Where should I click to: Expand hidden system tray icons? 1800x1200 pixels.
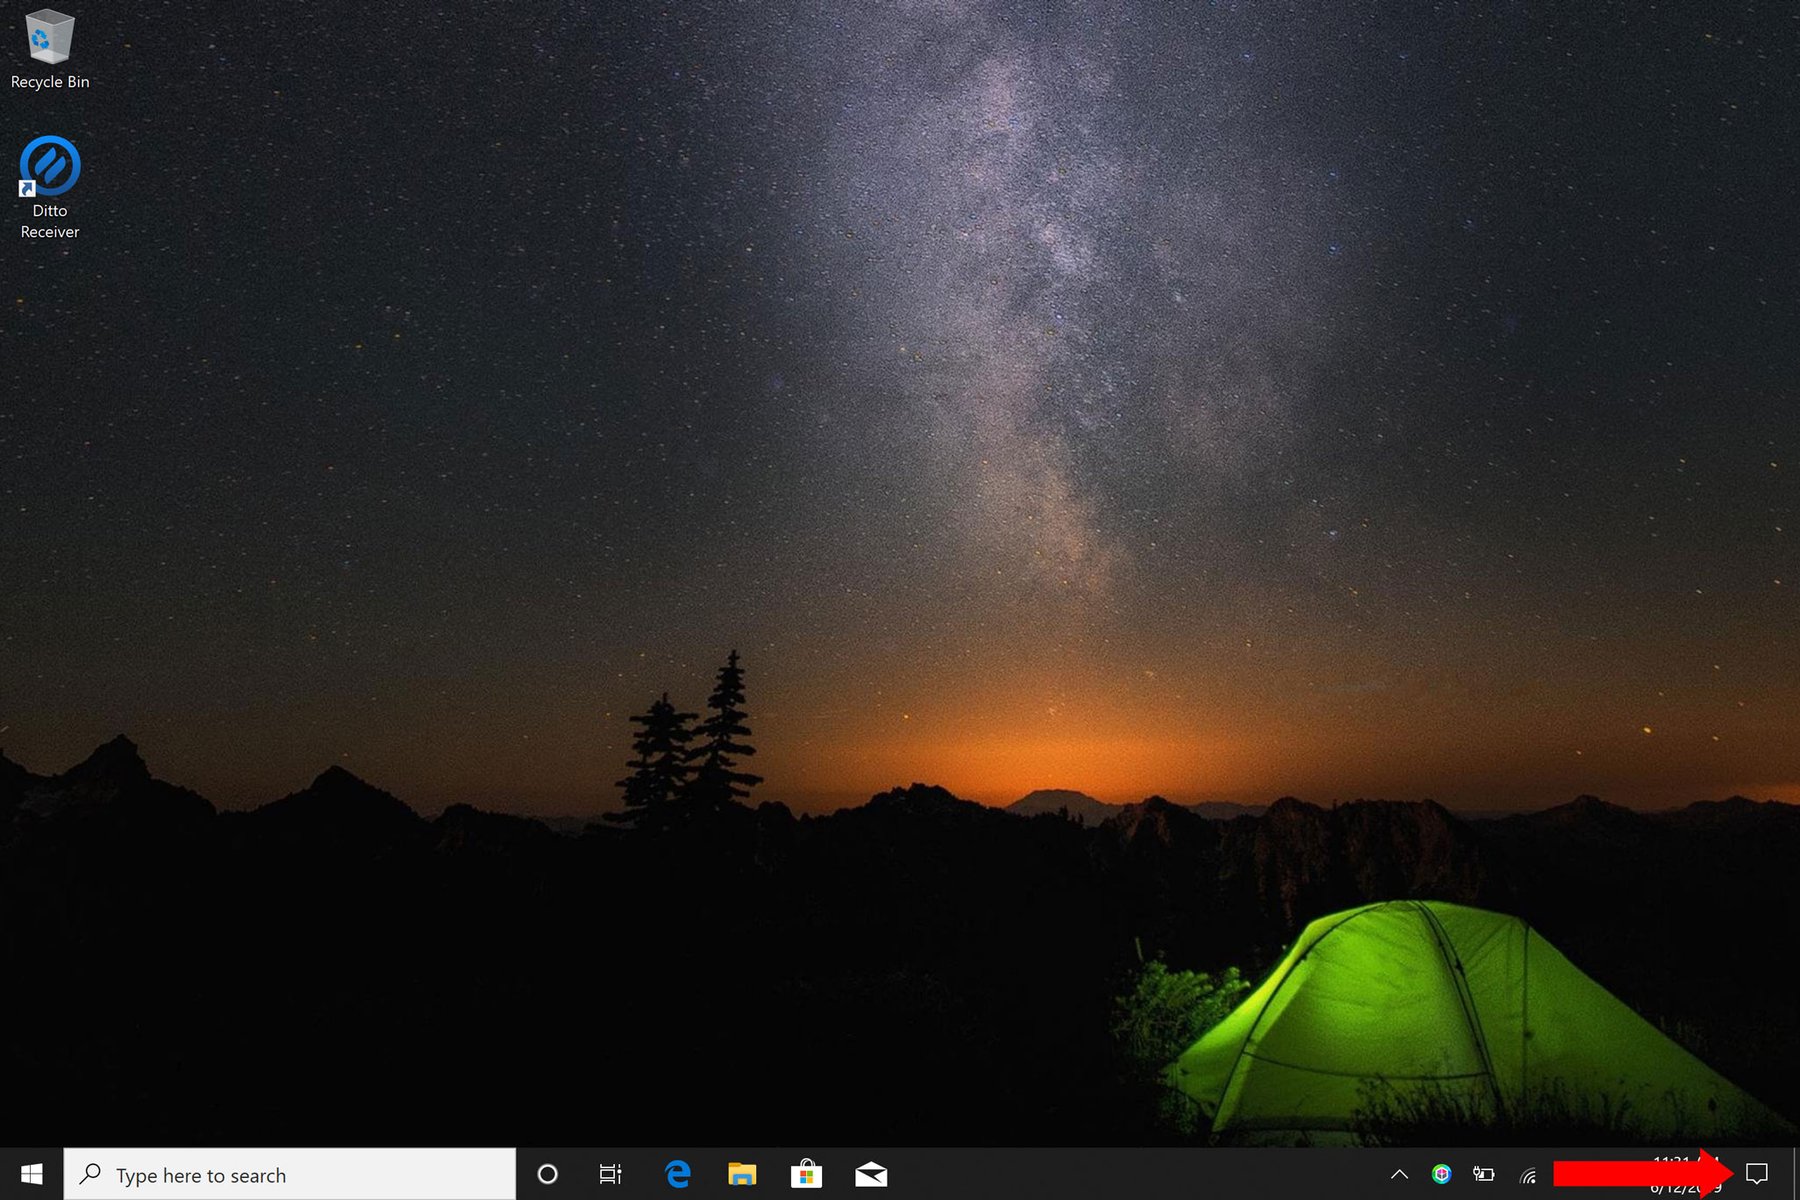[x=1398, y=1174]
